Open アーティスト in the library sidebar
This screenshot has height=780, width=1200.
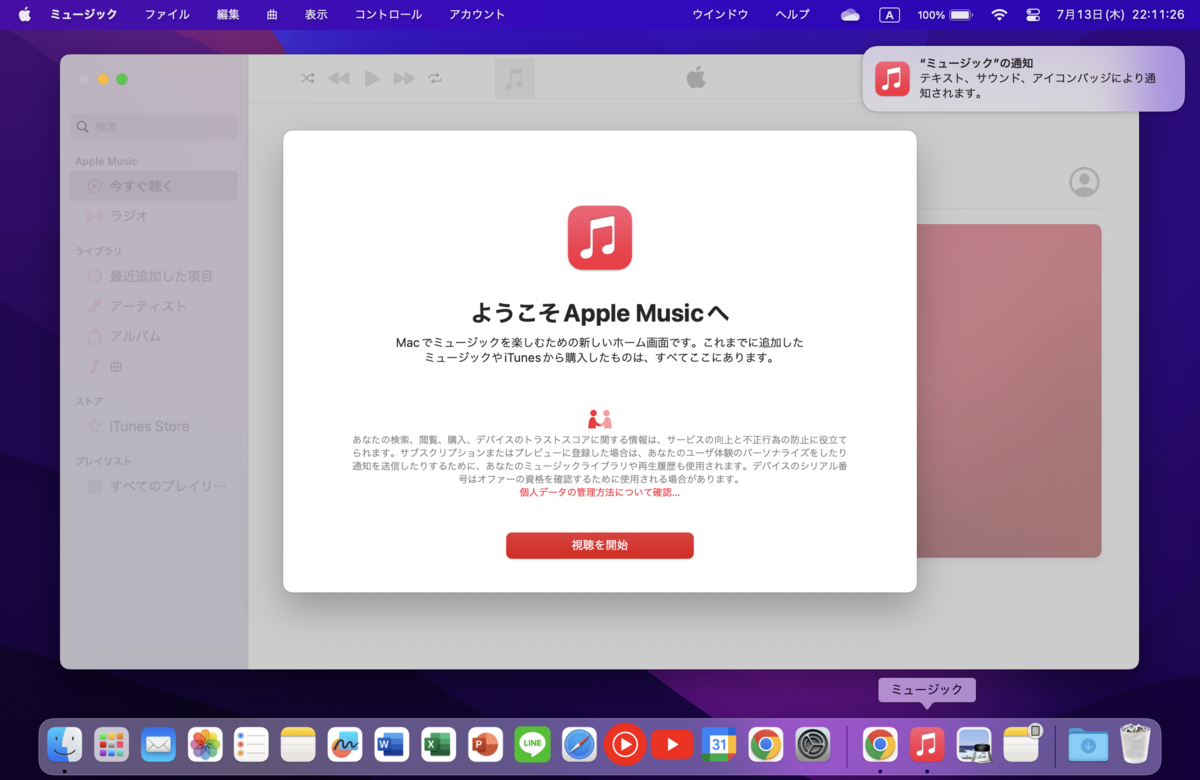coord(154,306)
